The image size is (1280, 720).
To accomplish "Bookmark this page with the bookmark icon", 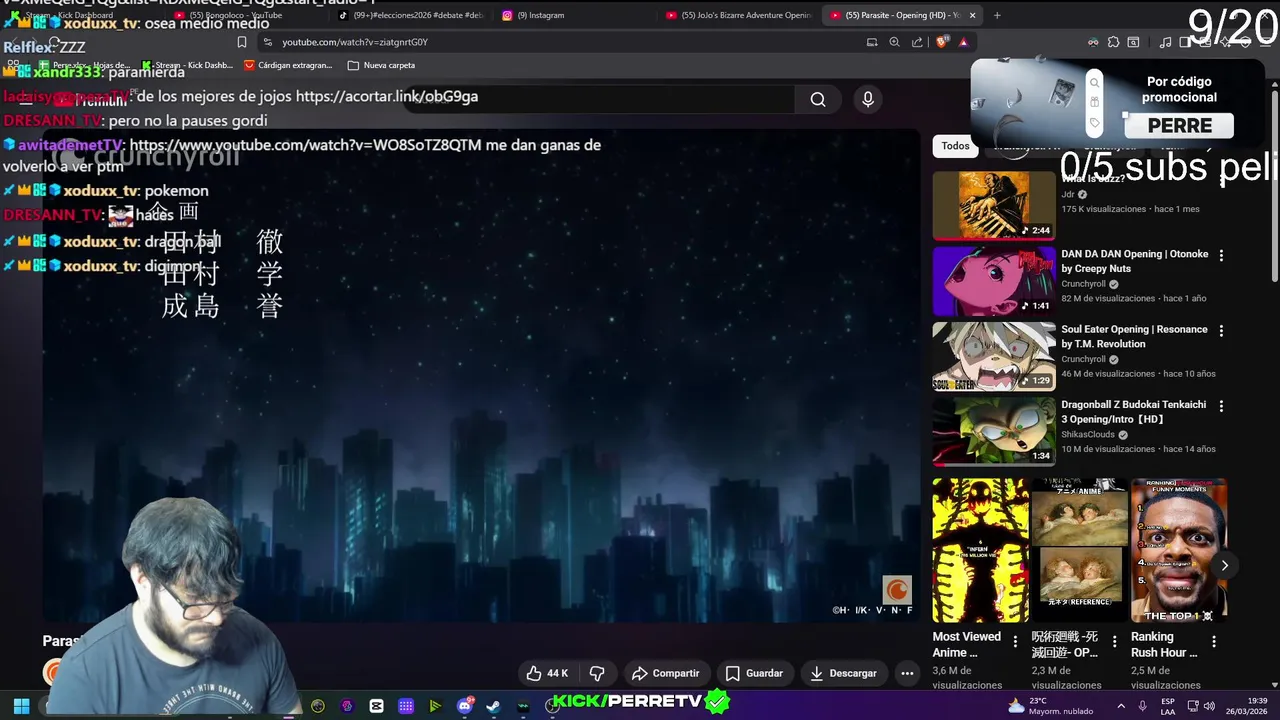I will (x=242, y=42).
